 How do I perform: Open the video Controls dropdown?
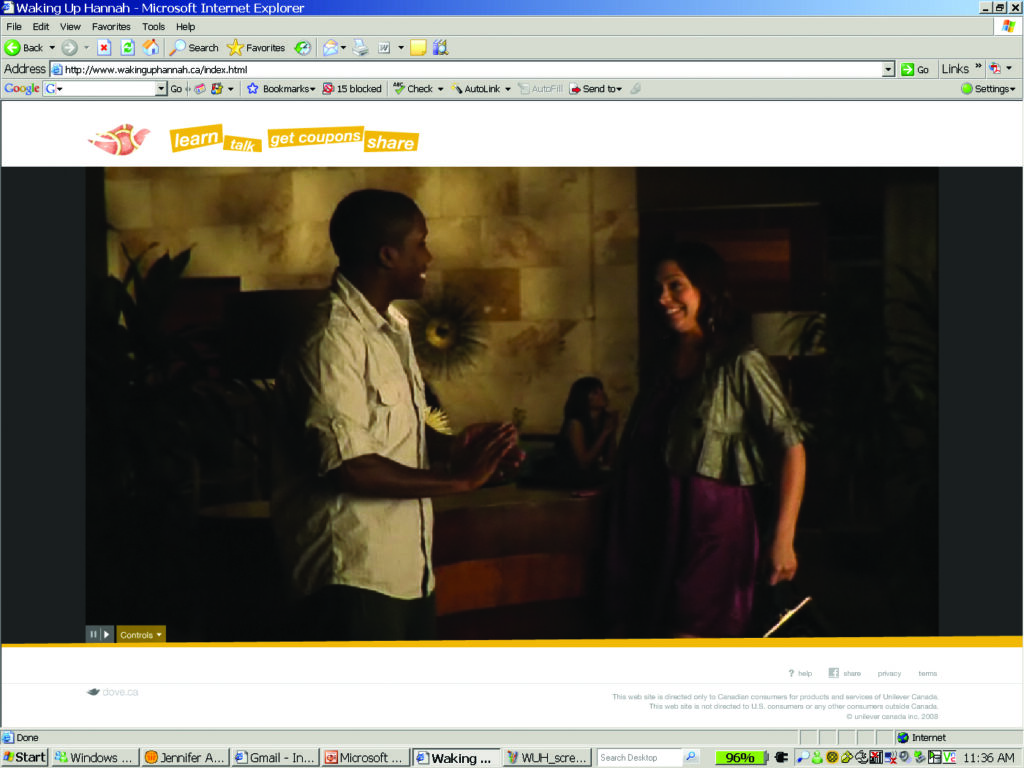(x=141, y=634)
